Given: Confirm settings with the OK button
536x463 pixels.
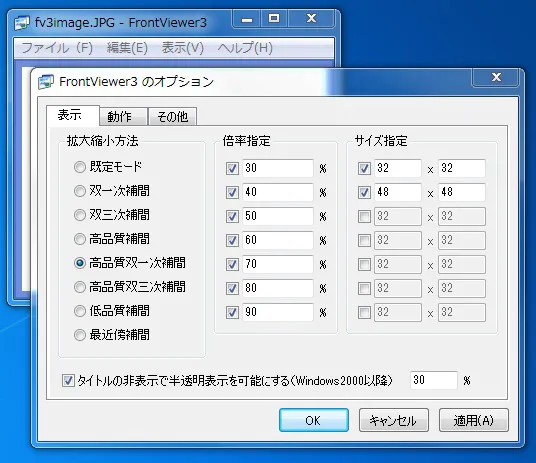Looking at the screenshot, I should point(314,420).
